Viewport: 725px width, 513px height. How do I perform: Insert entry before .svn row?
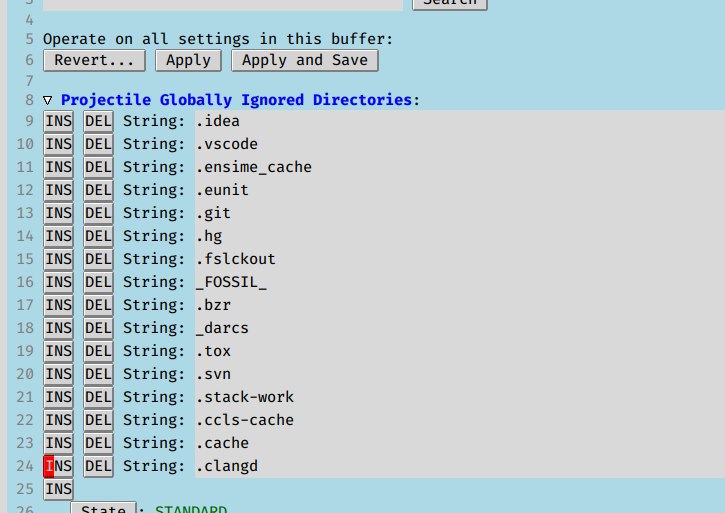click(58, 375)
